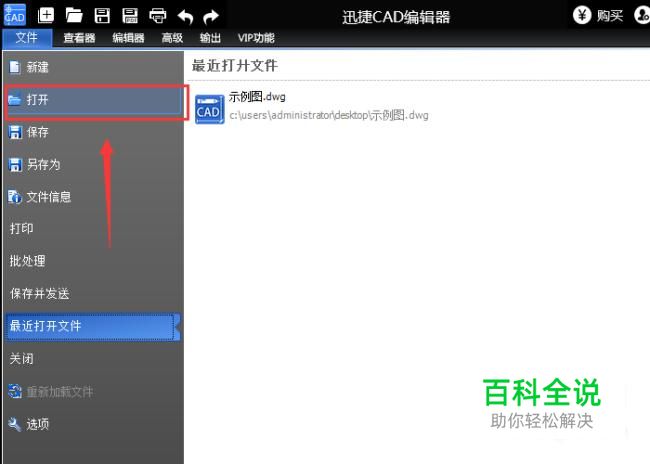This screenshot has height=464, width=650.
Task: Click the save-as disk icon in title bar
Action: [130, 16]
